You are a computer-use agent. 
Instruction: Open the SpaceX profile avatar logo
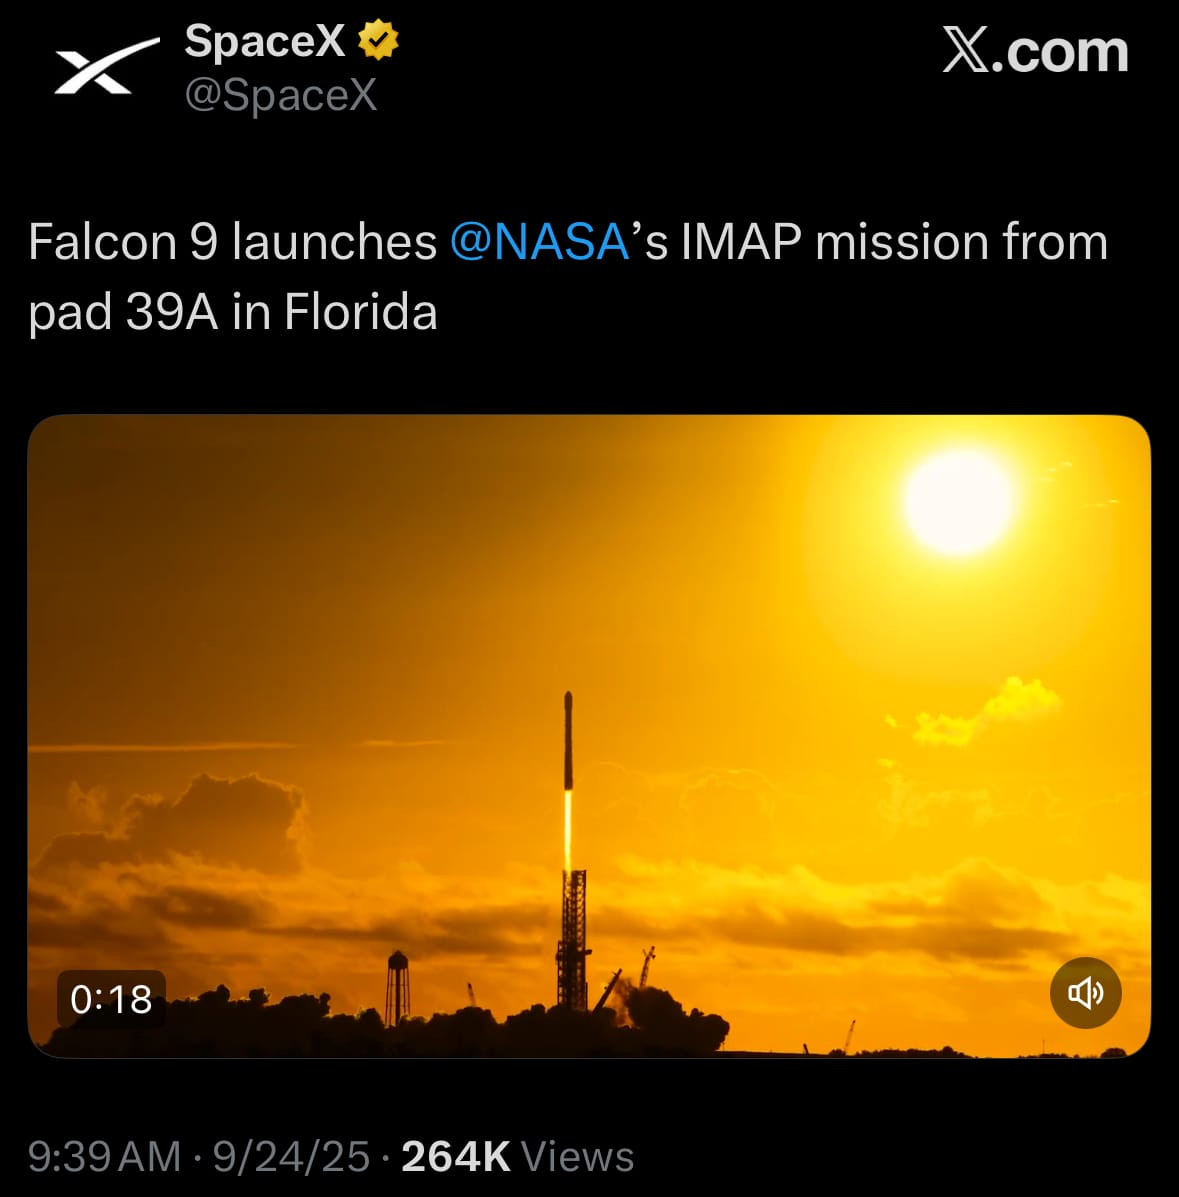pyautogui.click(x=105, y=68)
